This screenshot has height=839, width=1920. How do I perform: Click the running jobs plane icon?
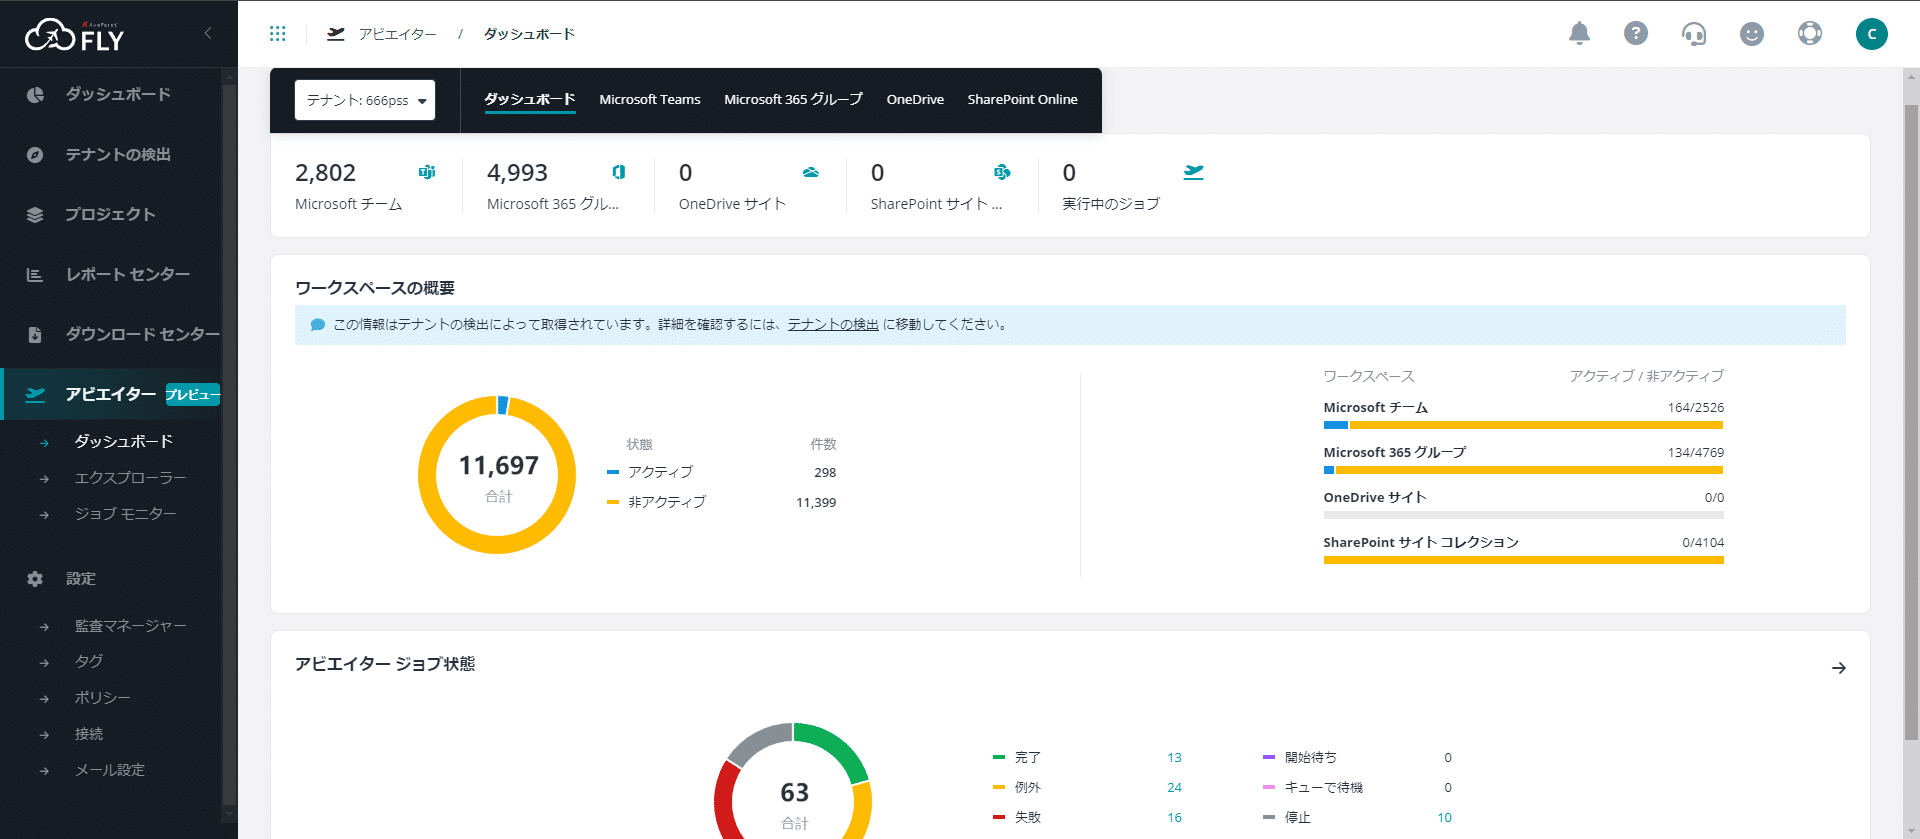point(1194,172)
